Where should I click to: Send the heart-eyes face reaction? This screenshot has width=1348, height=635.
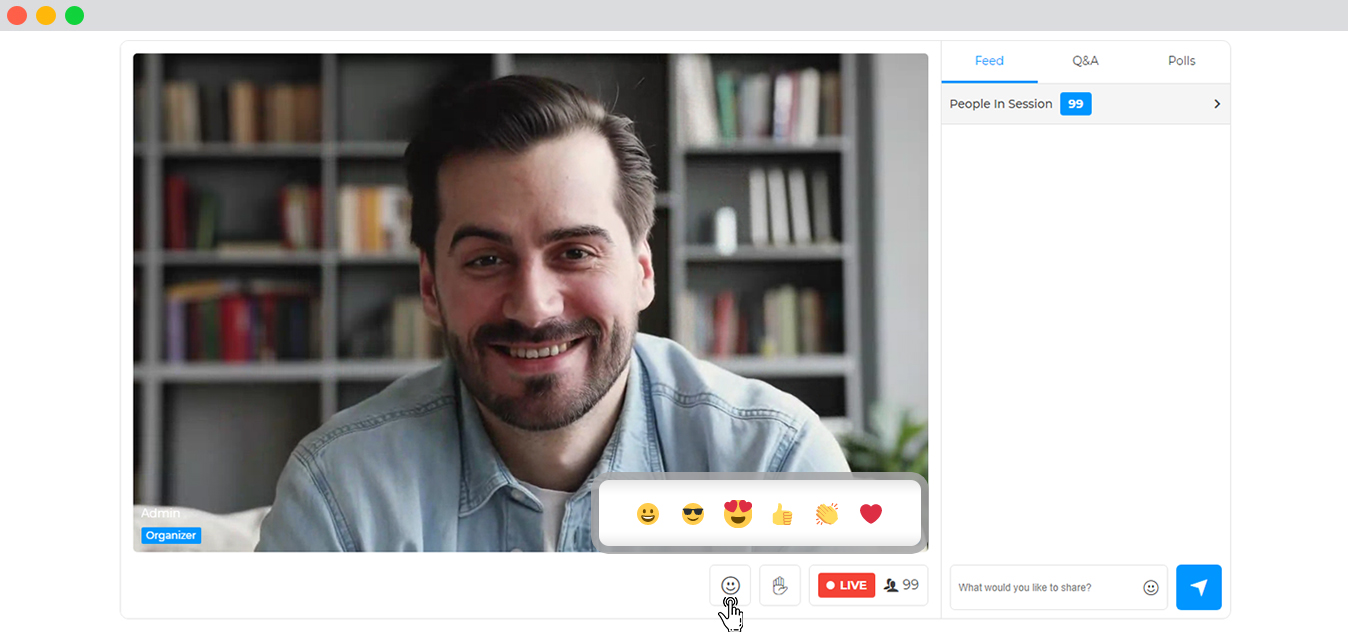pos(738,513)
